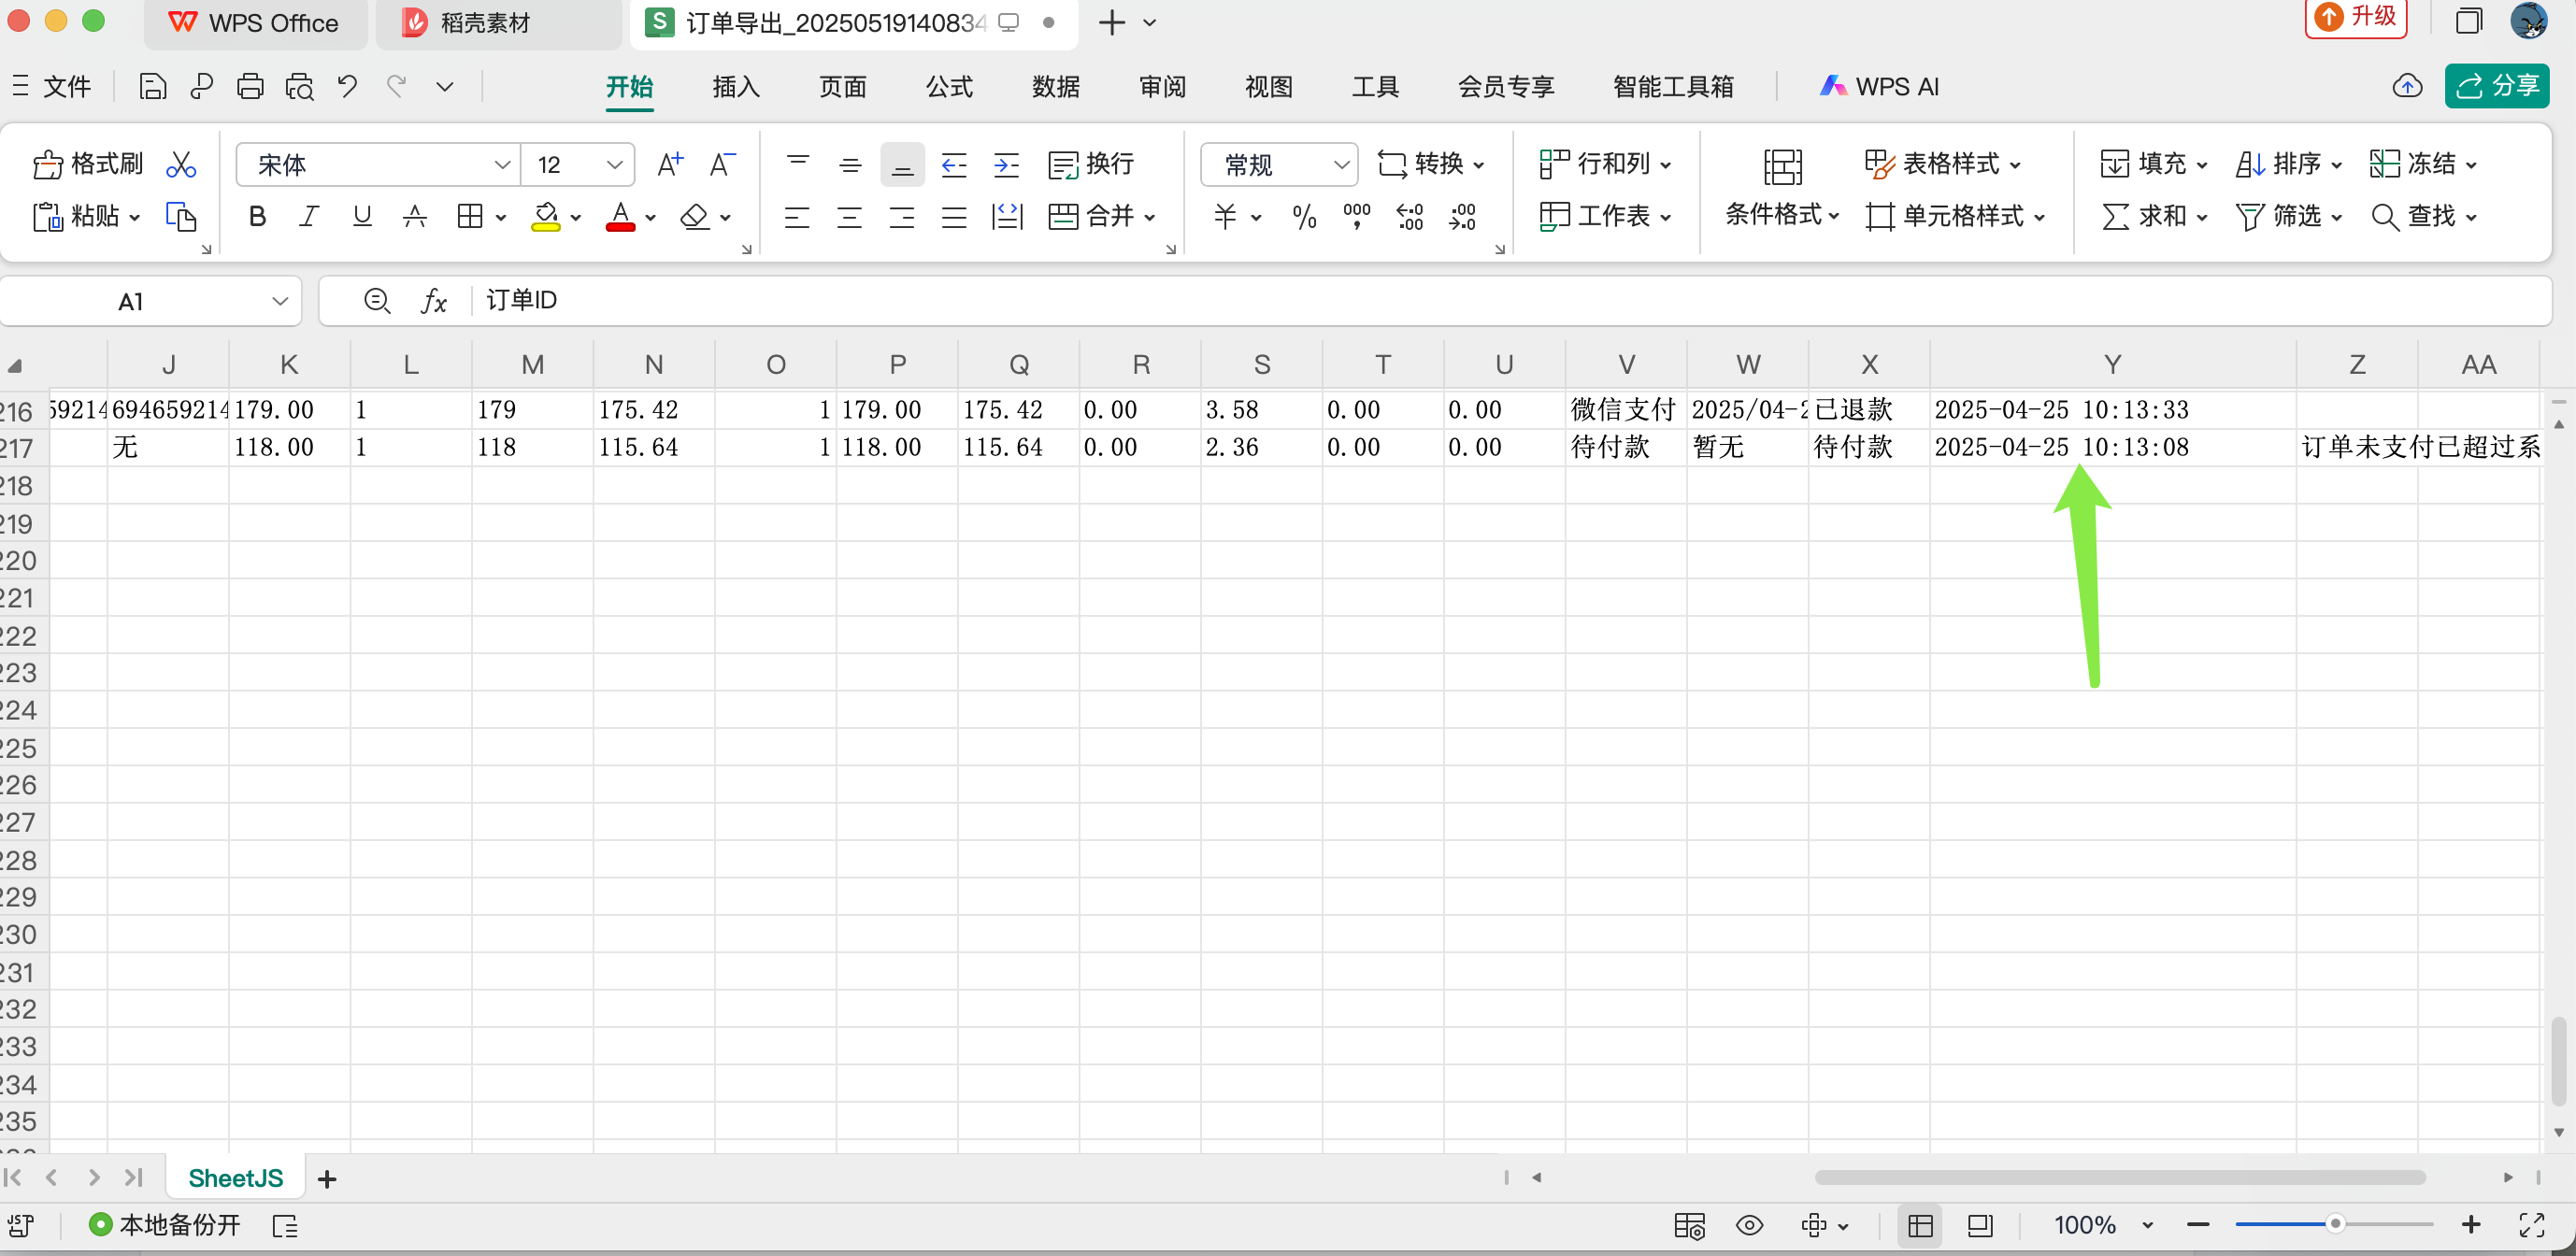Screen dimensions: 2576x1256
Task: Toggle wrap text (换行)
Action: [1091, 164]
